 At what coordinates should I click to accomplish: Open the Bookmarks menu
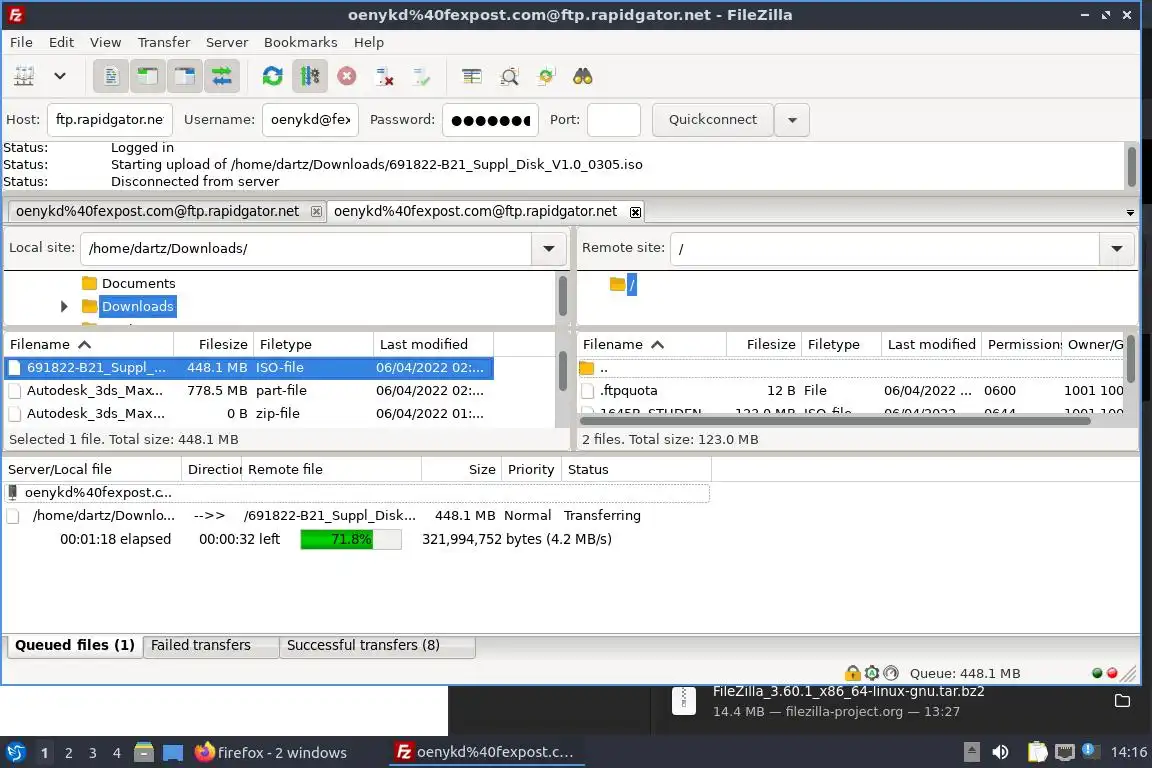(x=300, y=43)
